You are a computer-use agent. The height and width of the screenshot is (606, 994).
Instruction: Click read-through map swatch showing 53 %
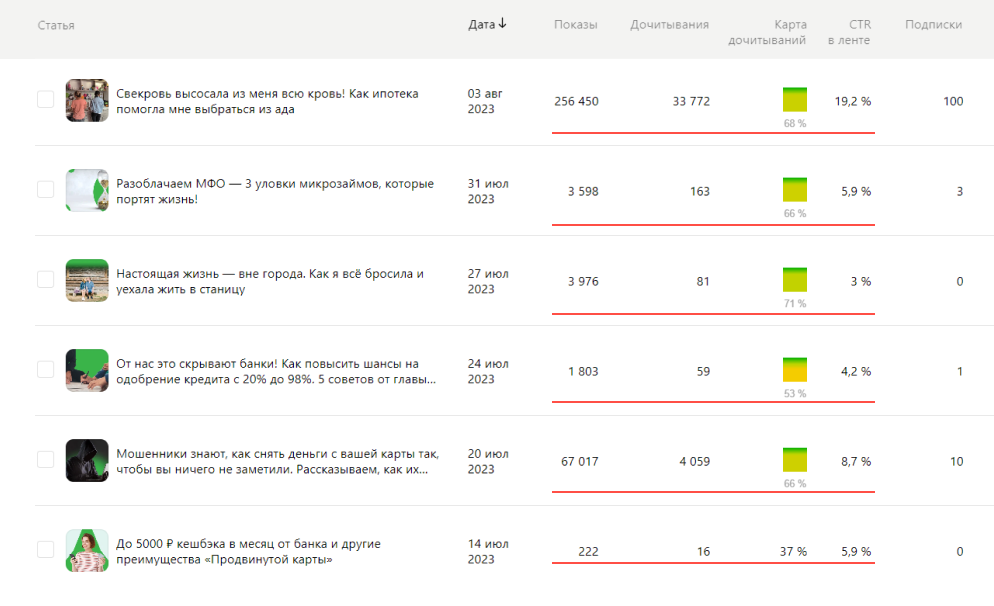tap(794, 370)
